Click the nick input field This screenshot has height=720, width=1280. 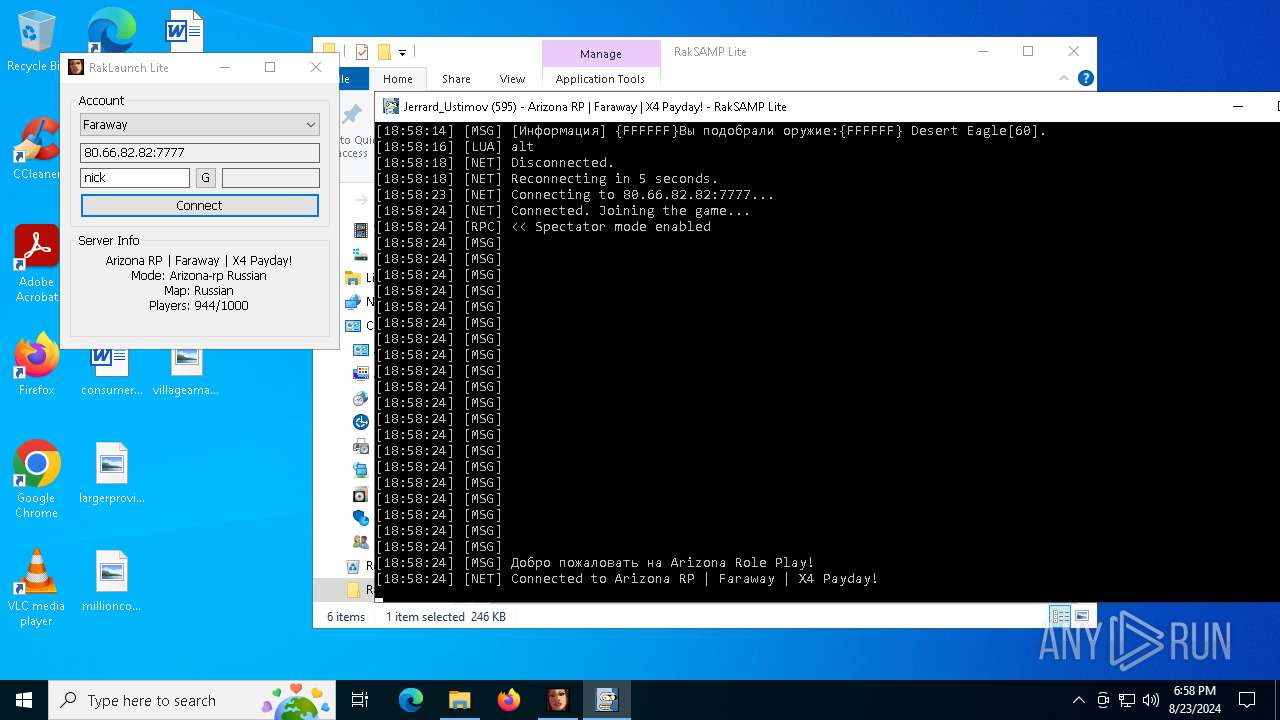pyautogui.click(x=135, y=178)
